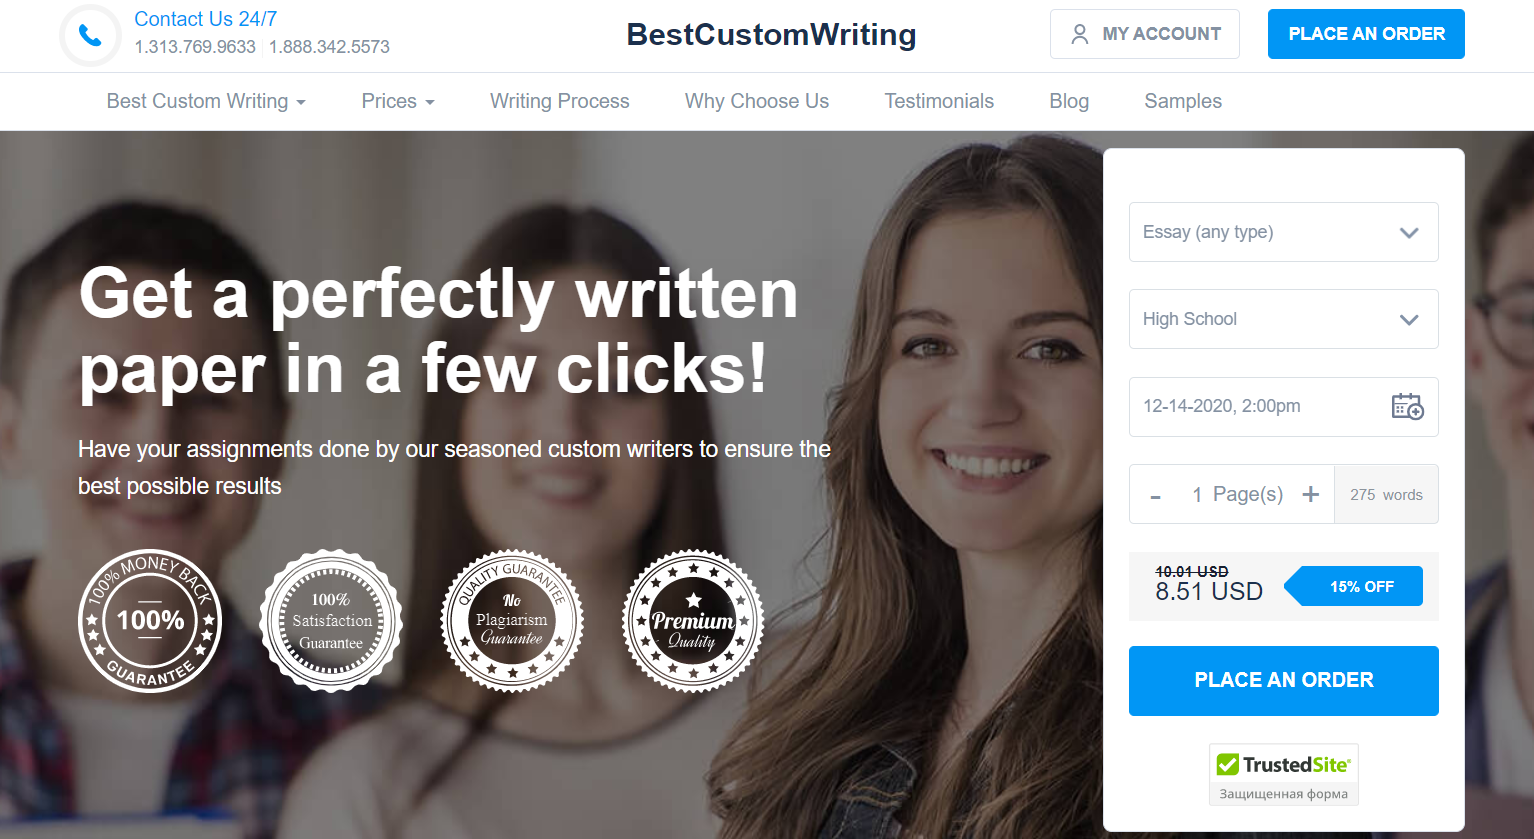
Task: Decrease page count with minus button
Action: [x=1156, y=495]
